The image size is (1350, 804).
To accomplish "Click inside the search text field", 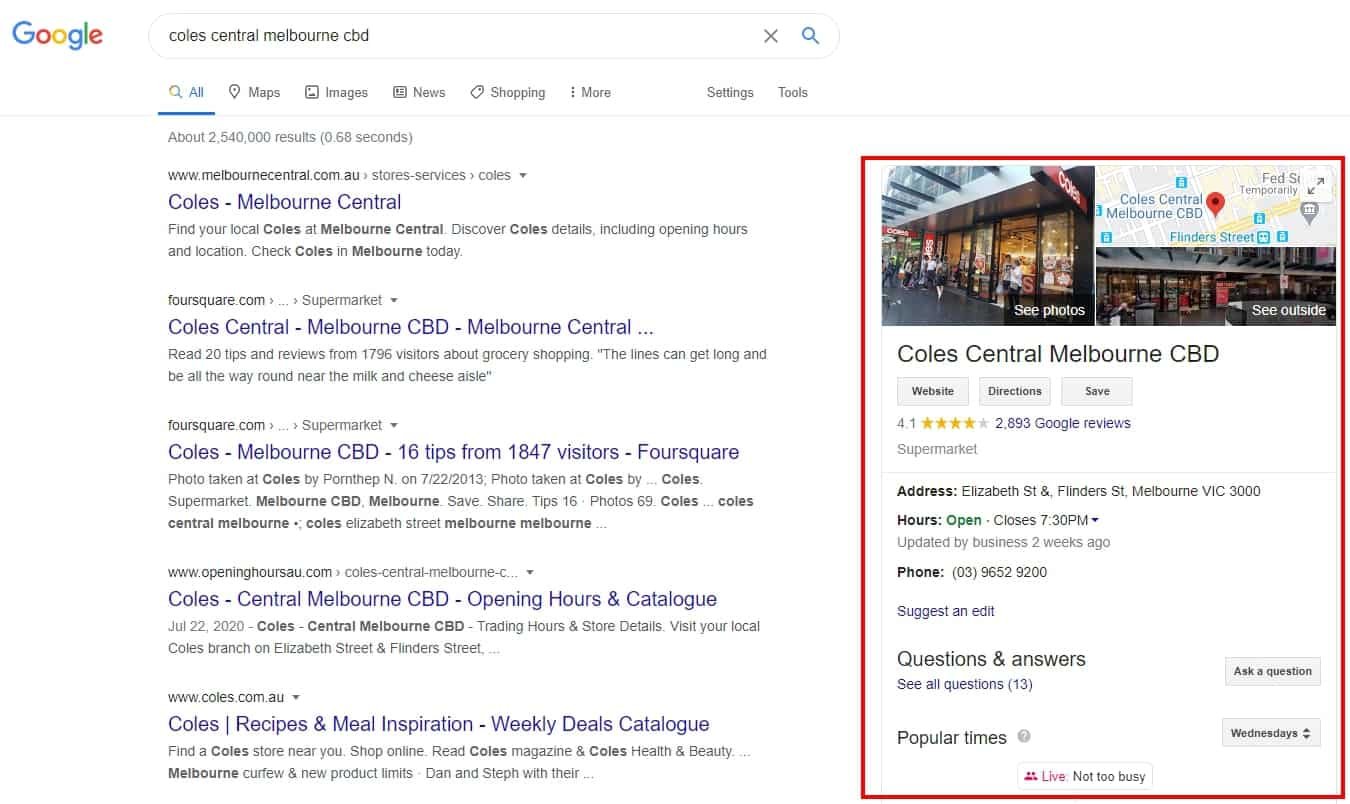I will pyautogui.click(x=450, y=36).
